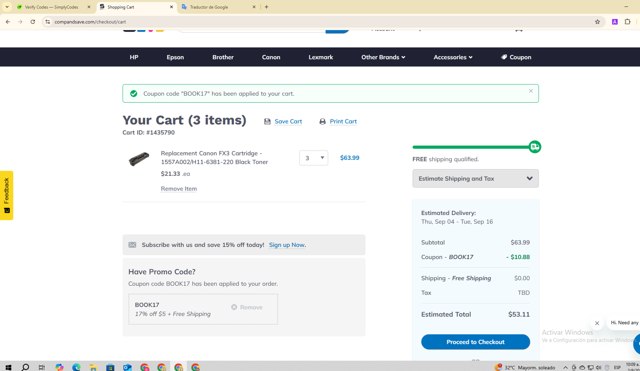Open the Windows Start menu
Screen dimensions: 640x371
point(8,367)
